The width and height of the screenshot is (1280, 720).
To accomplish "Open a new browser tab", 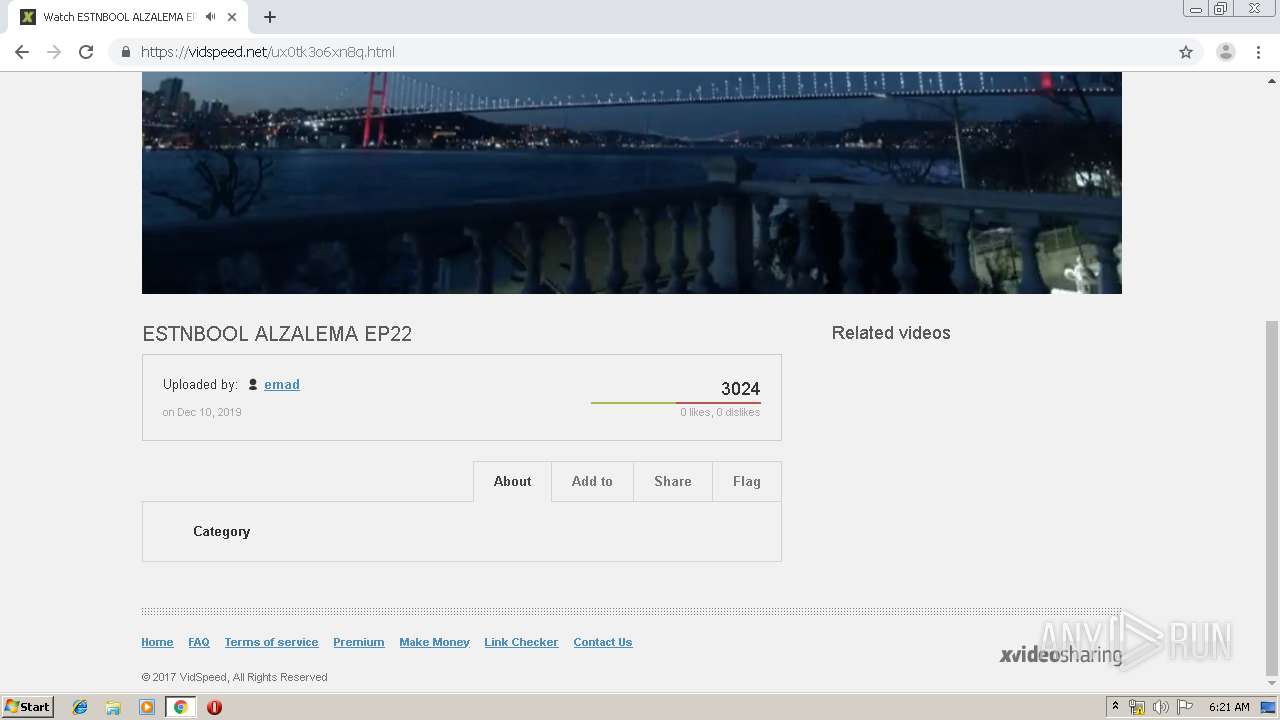I will point(270,17).
